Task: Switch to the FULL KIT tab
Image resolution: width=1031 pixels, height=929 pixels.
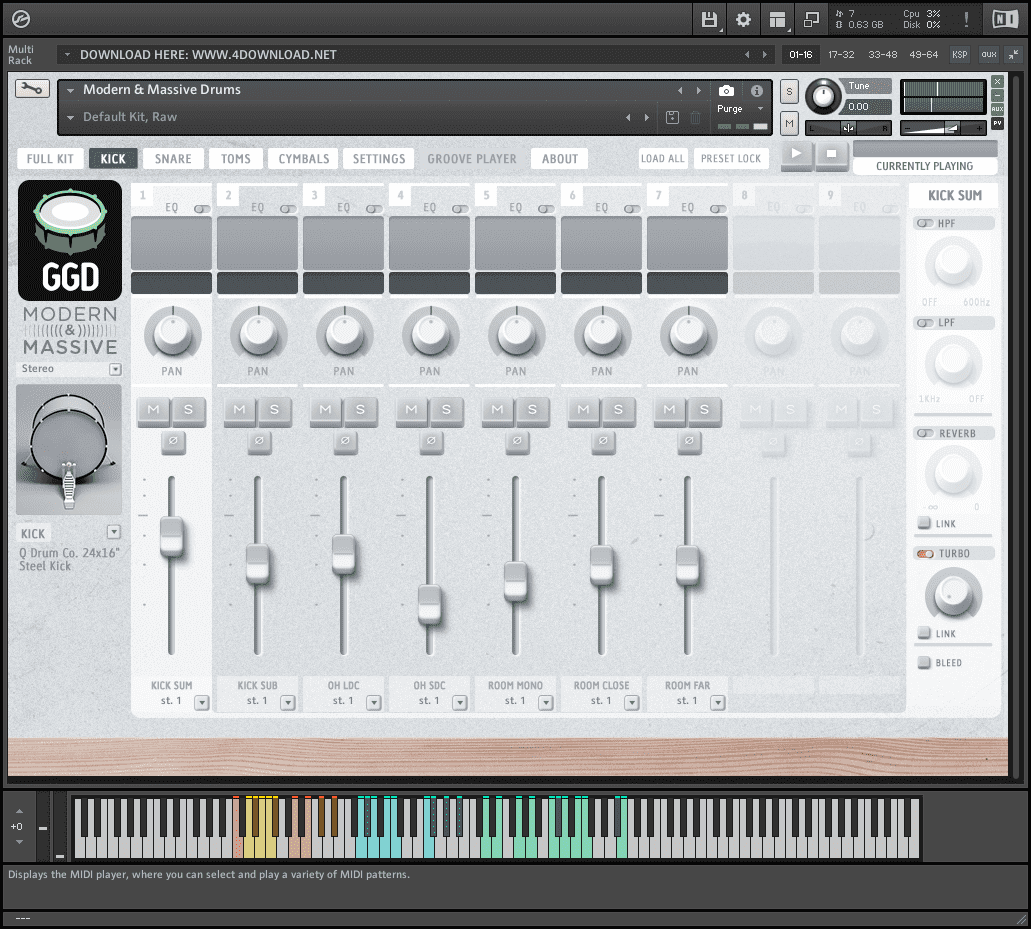Action: point(50,159)
